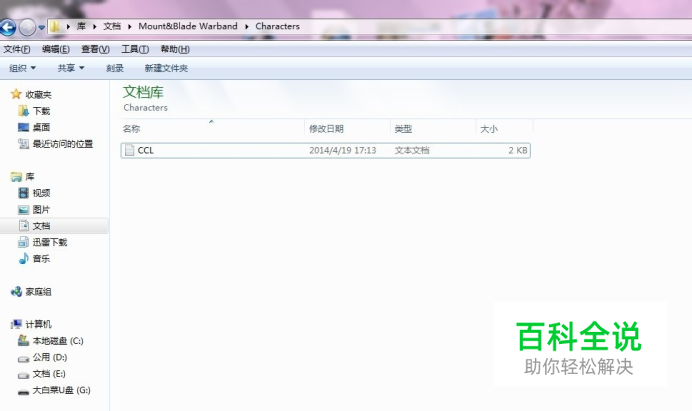Open 最近访问的位置 icon in favorites
Image resolution: width=692 pixels, height=411 pixels.
point(23,143)
